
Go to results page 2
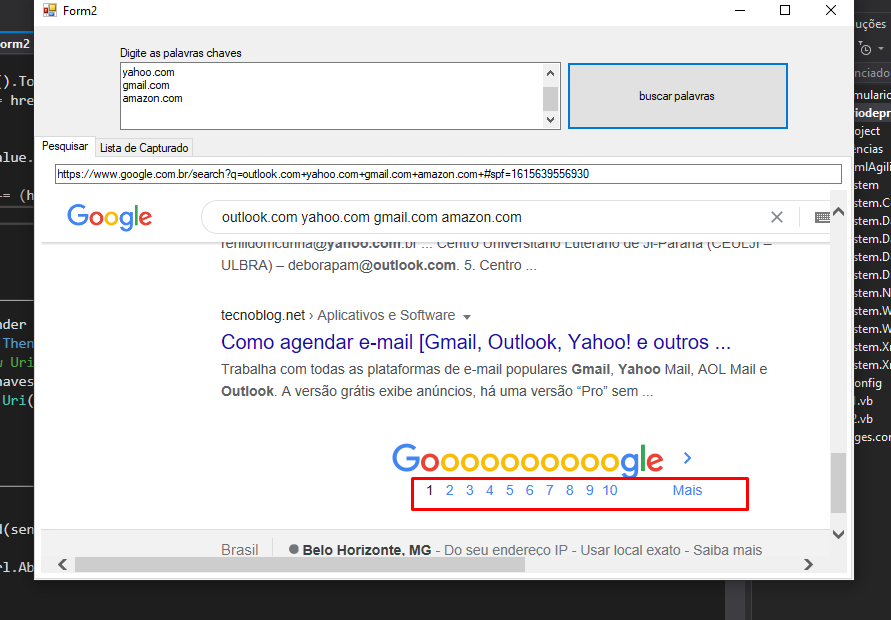449,490
